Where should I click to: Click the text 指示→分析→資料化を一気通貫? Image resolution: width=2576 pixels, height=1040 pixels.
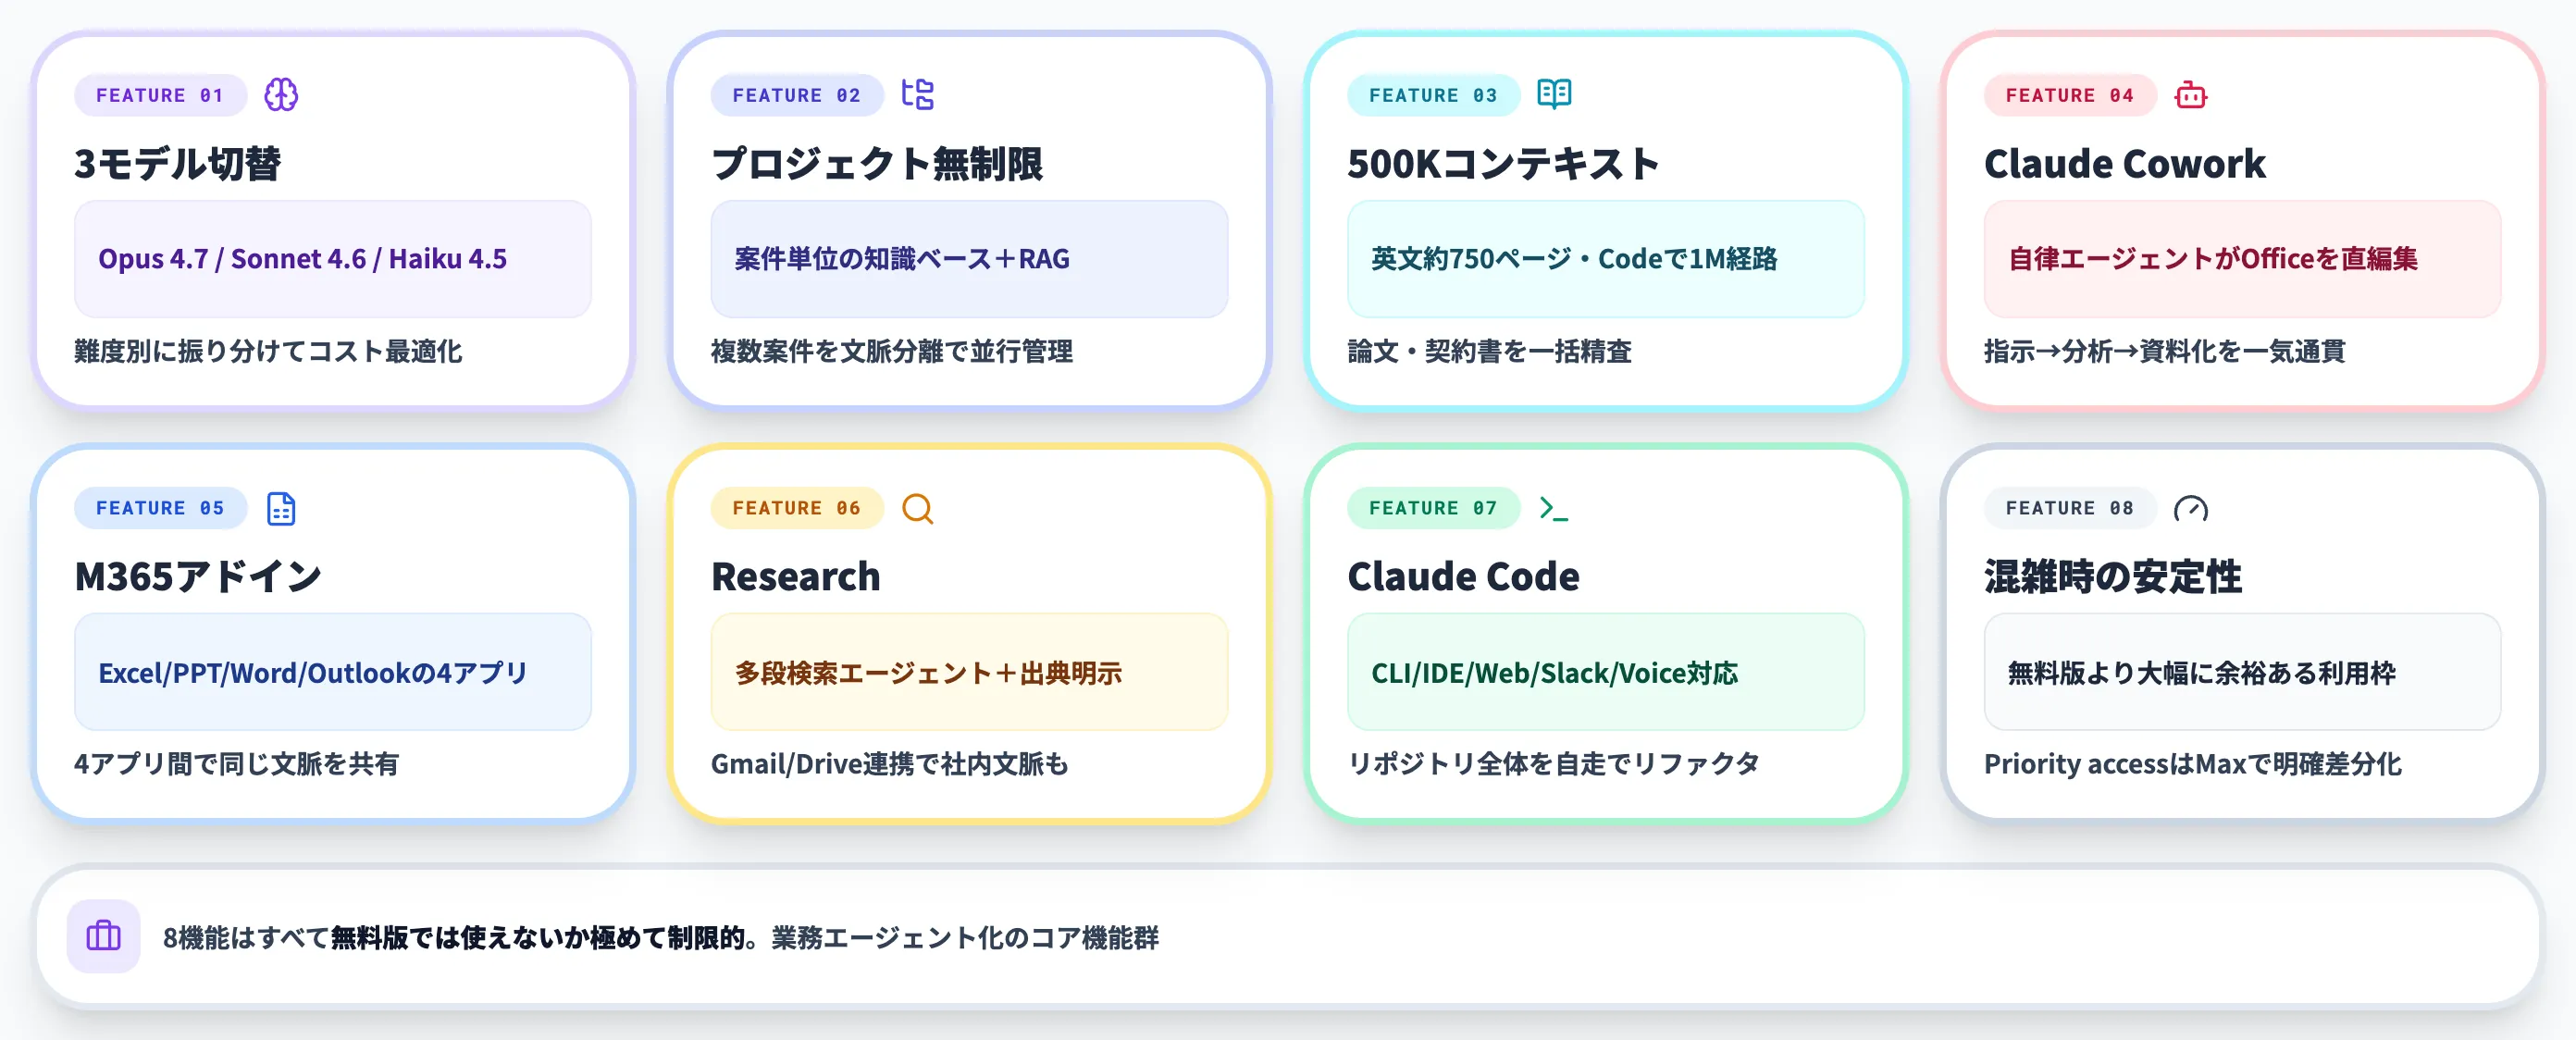click(2165, 351)
